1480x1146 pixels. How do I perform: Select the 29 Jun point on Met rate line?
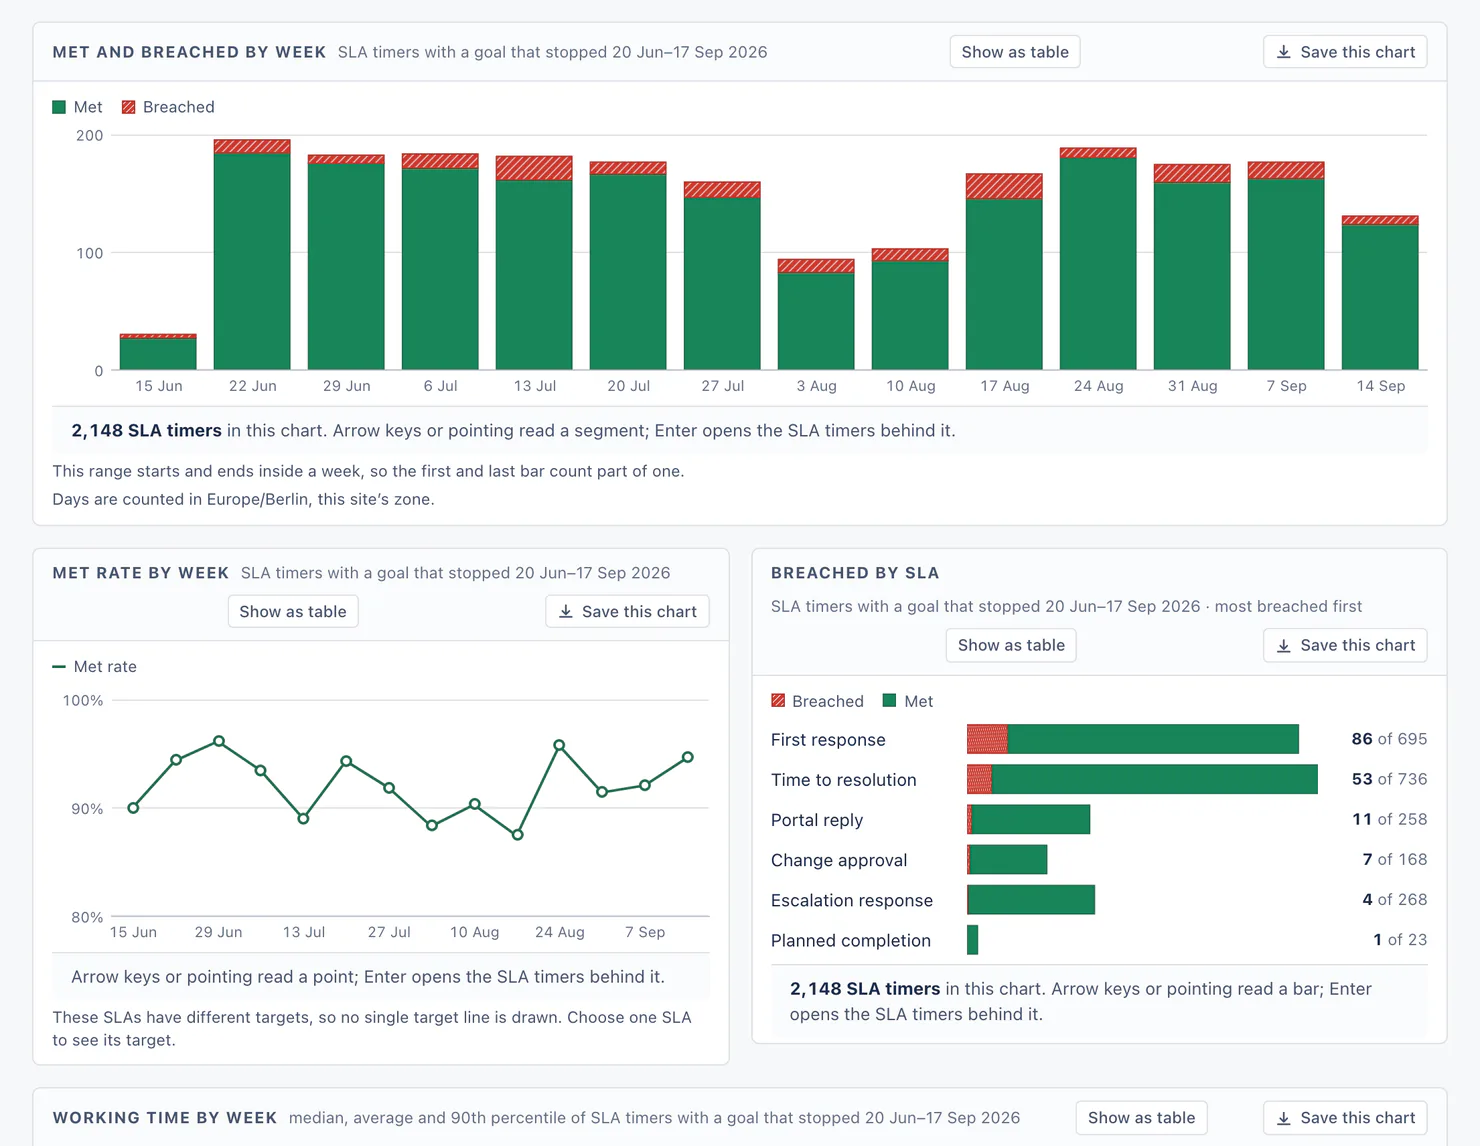click(x=219, y=741)
